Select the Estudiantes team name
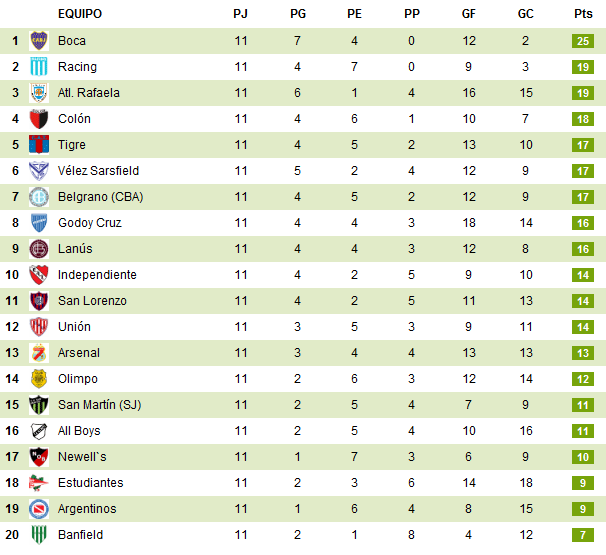 (x=91, y=483)
